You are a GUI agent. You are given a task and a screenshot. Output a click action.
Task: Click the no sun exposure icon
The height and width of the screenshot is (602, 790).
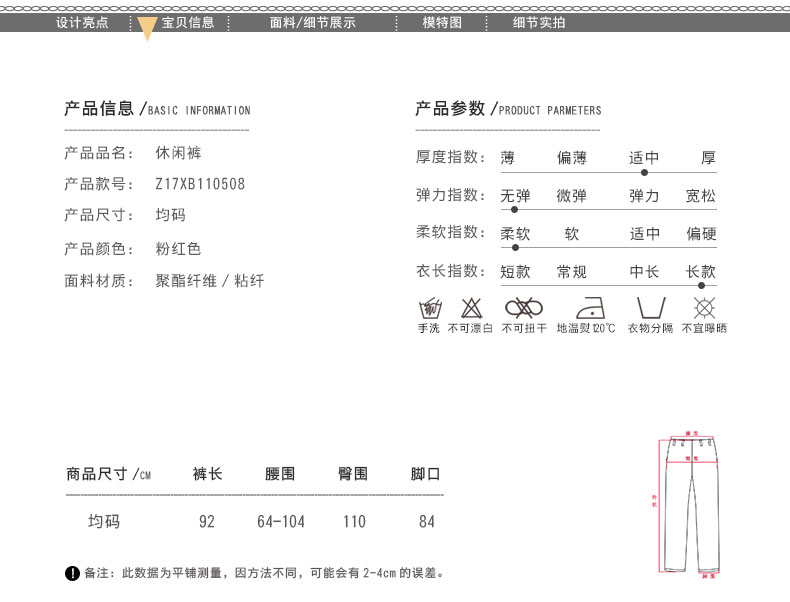(x=704, y=307)
